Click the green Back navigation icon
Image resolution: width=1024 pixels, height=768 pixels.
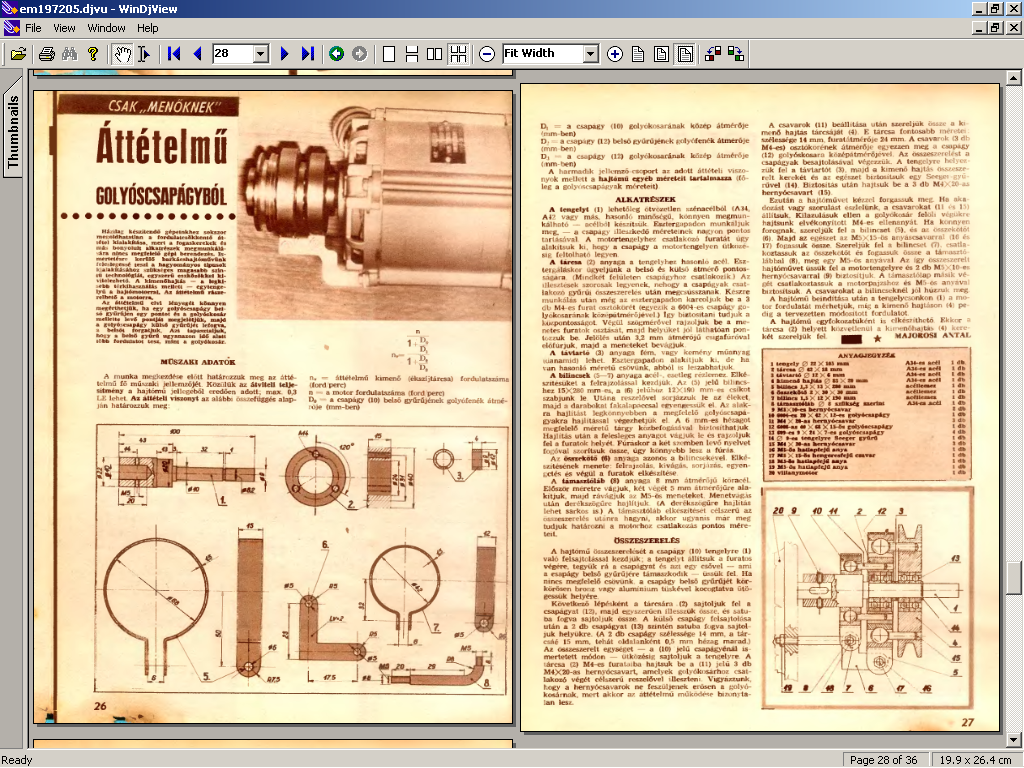point(337,54)
